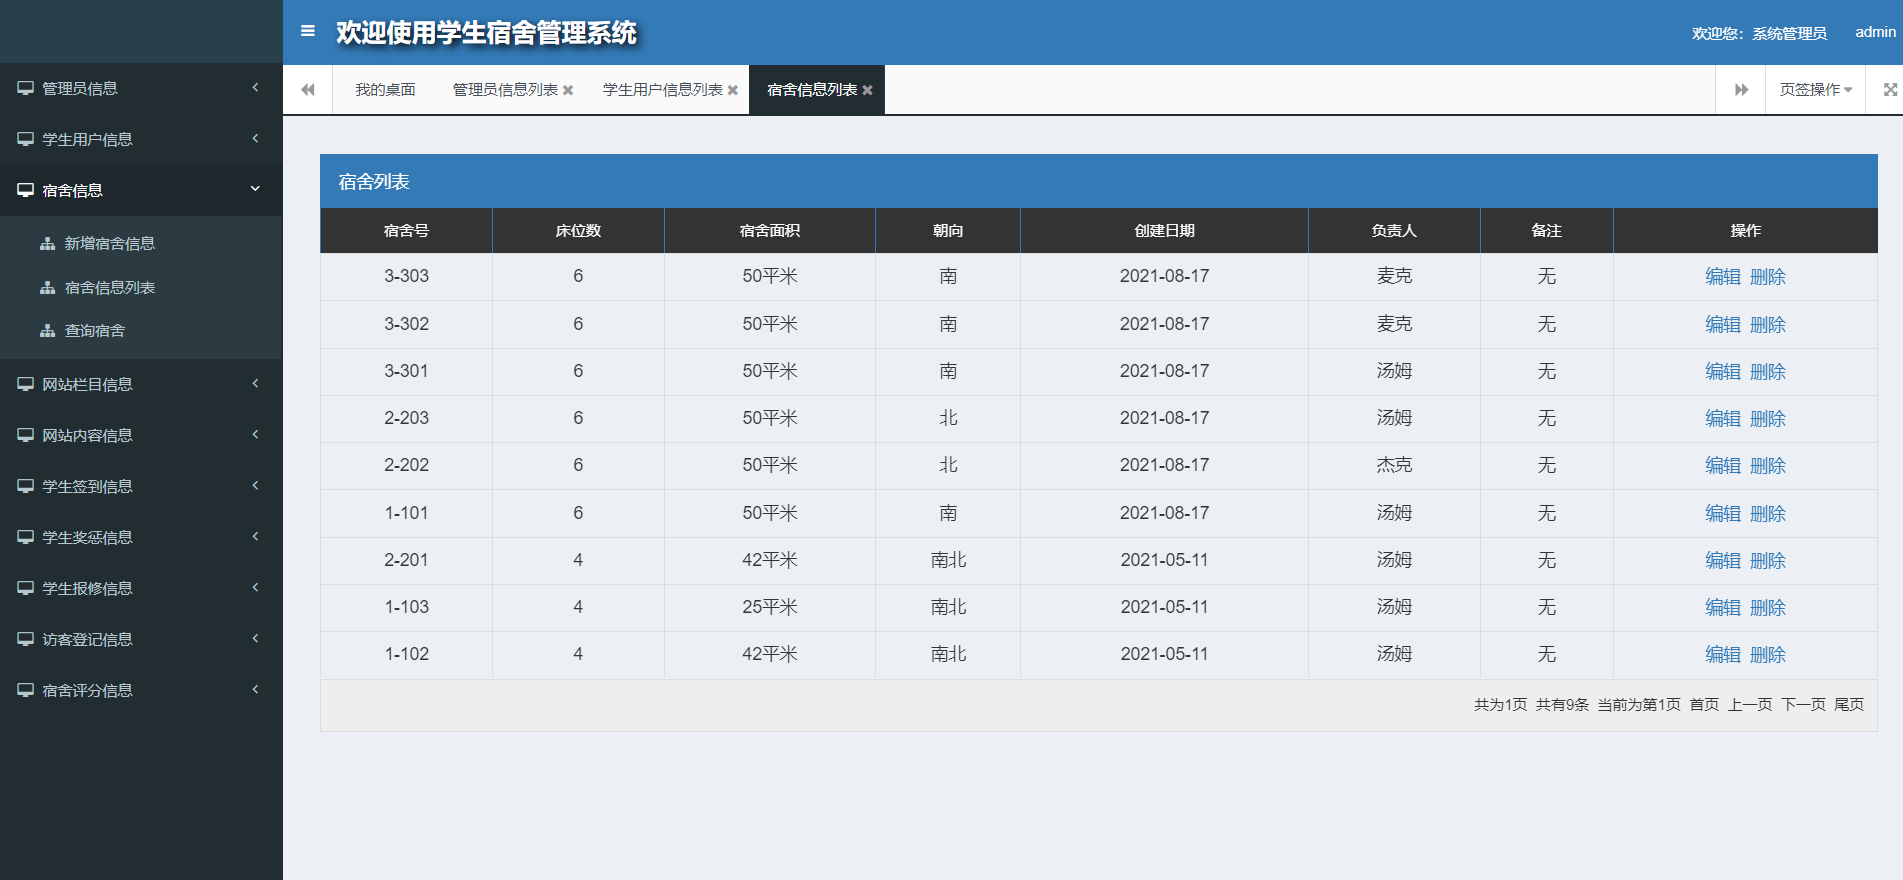Click the monitor icon beside 访客登记信息

point(25,639)
